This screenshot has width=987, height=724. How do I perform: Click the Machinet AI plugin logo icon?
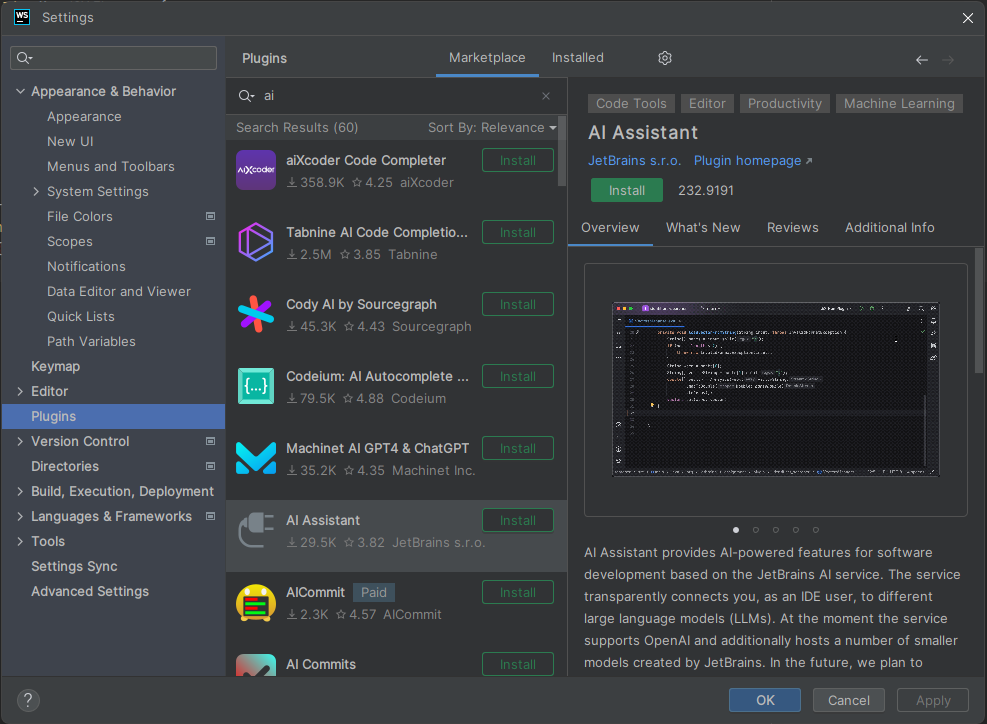(x=256, y=458)
